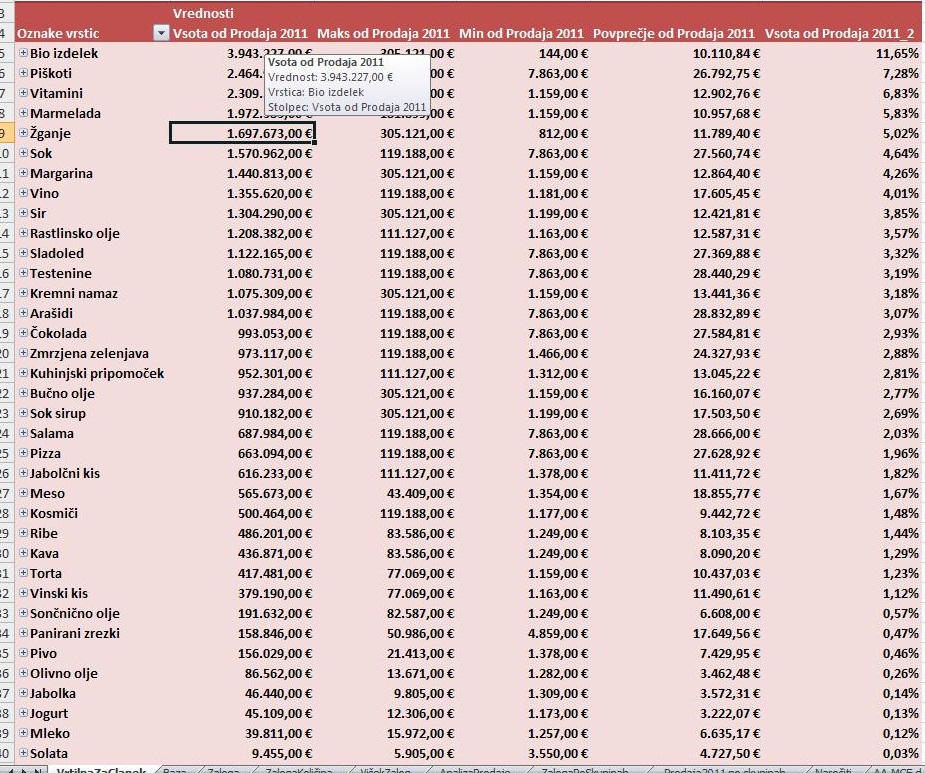Expand the Sok sirup row
This screenshot has height=773, width=925.
tap(23, 413)
